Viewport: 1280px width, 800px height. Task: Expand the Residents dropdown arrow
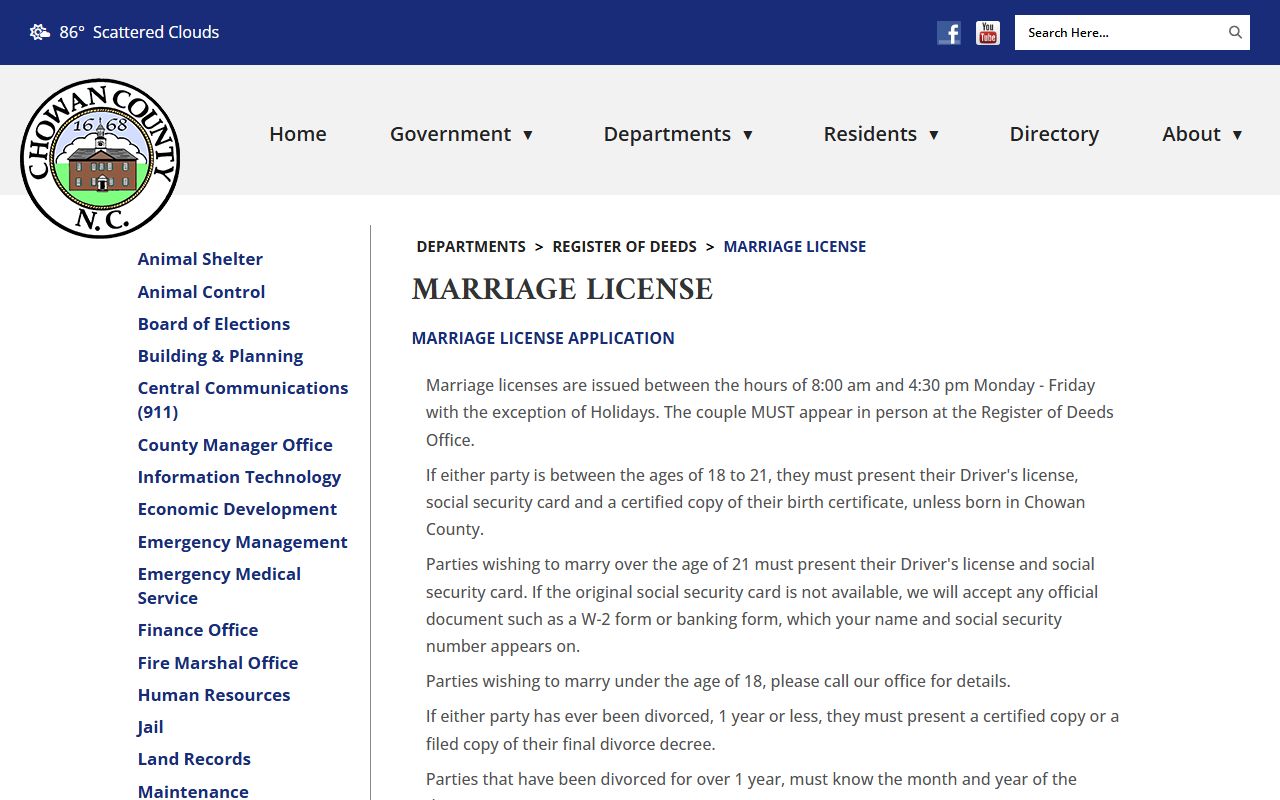pyautogui.click(x=934, y=135)
